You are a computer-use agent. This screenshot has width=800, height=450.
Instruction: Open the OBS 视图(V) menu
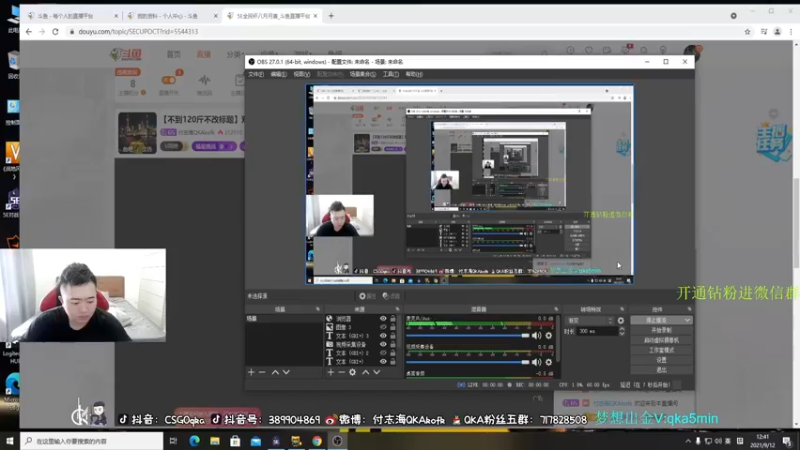point(302,74)
